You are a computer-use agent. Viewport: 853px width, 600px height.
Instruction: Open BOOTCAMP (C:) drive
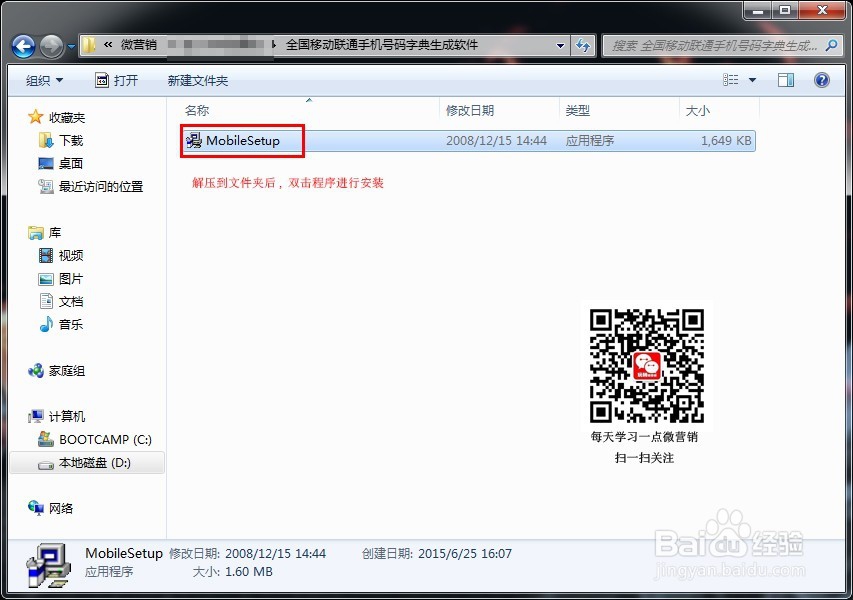(106, 440)
